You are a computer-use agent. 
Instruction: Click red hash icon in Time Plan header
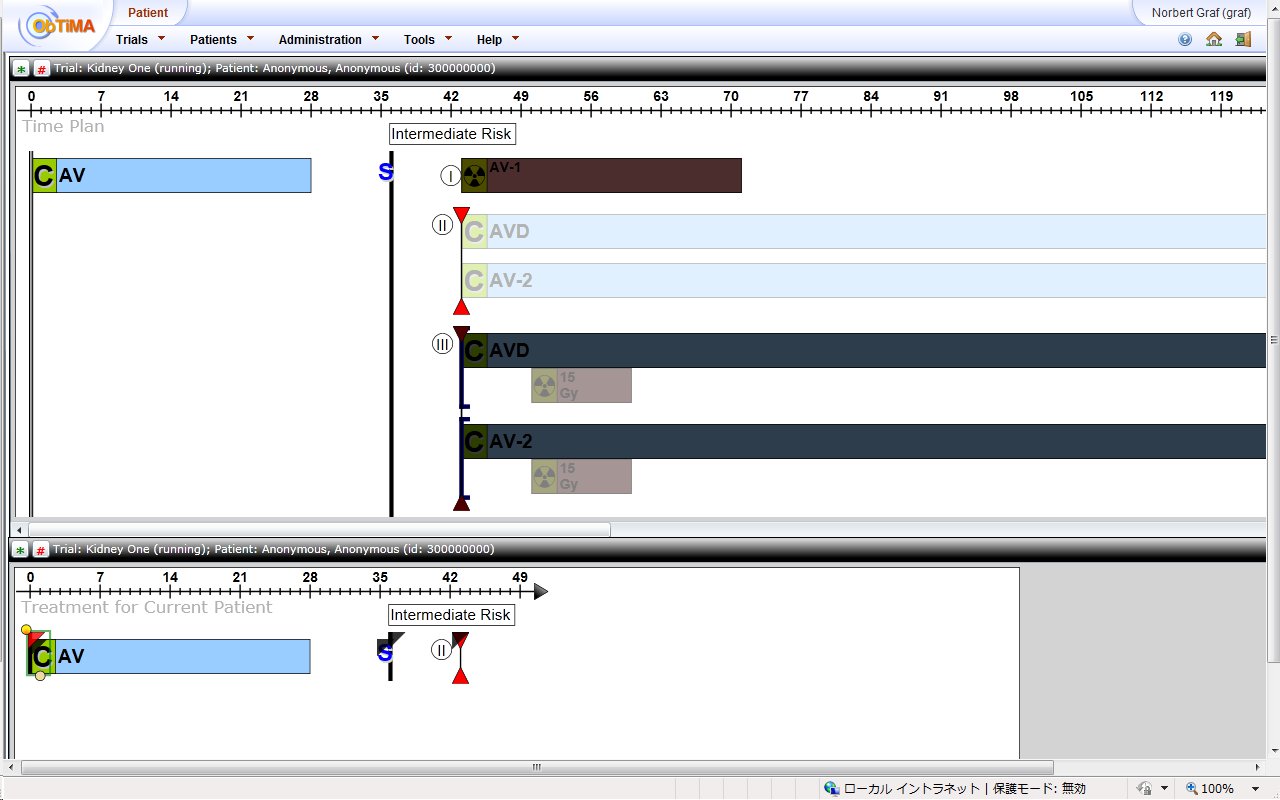coord(41,69)
